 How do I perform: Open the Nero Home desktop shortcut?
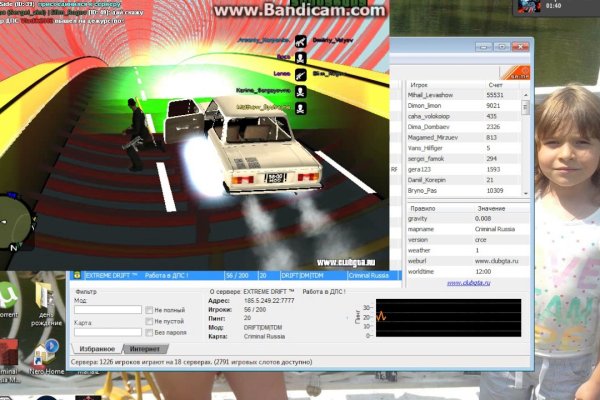(46, 357)
